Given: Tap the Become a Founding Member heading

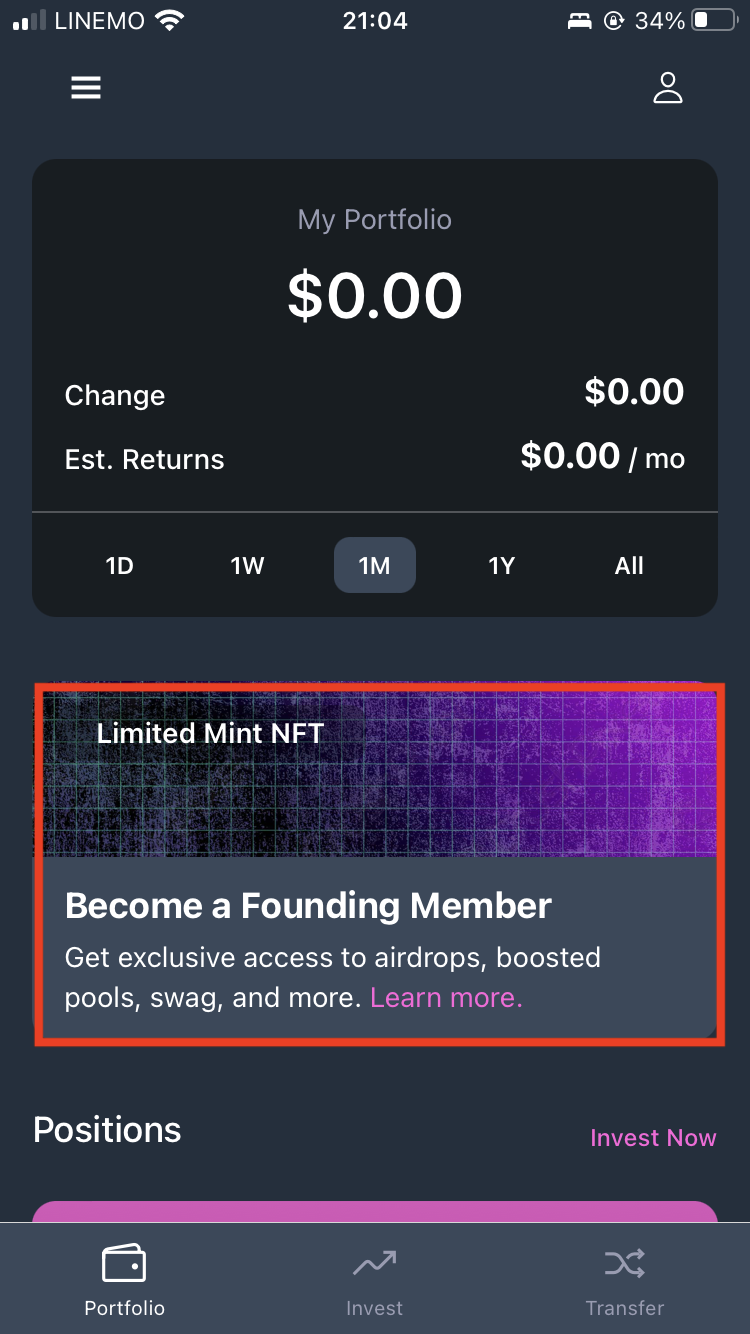Looking at the screenshot, I should pyautogui.click(x=308, y=906).
